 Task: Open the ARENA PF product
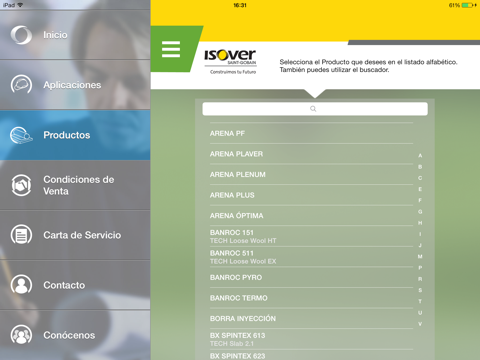tap(311, 133)
